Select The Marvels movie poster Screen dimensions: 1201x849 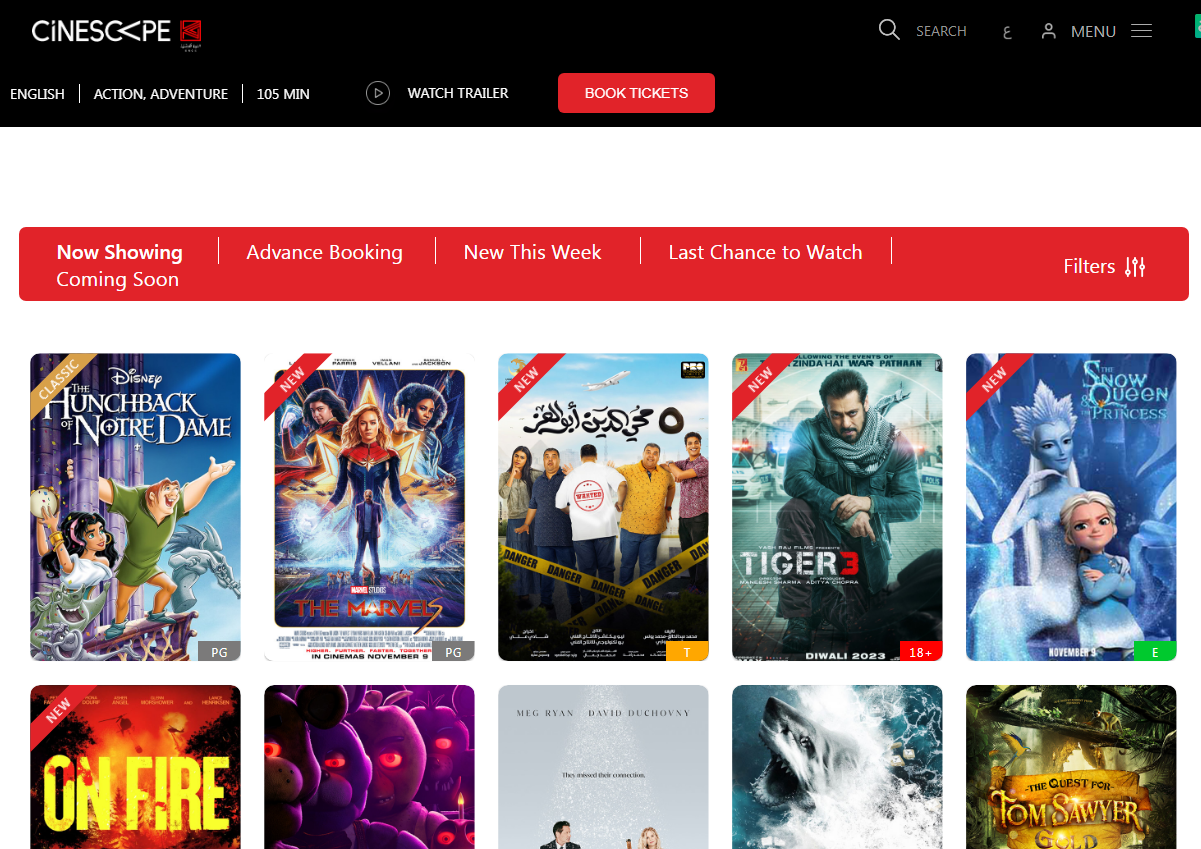[369, 507]
